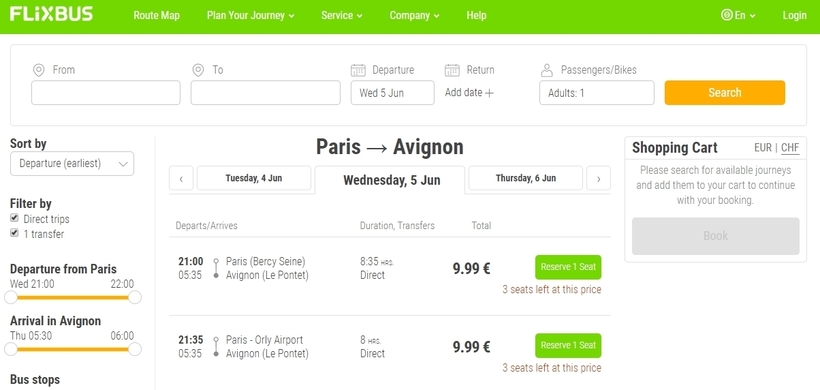Open Route Map from the navigation
This screenshot has width=820, height=390.
(x=156, y=15)
